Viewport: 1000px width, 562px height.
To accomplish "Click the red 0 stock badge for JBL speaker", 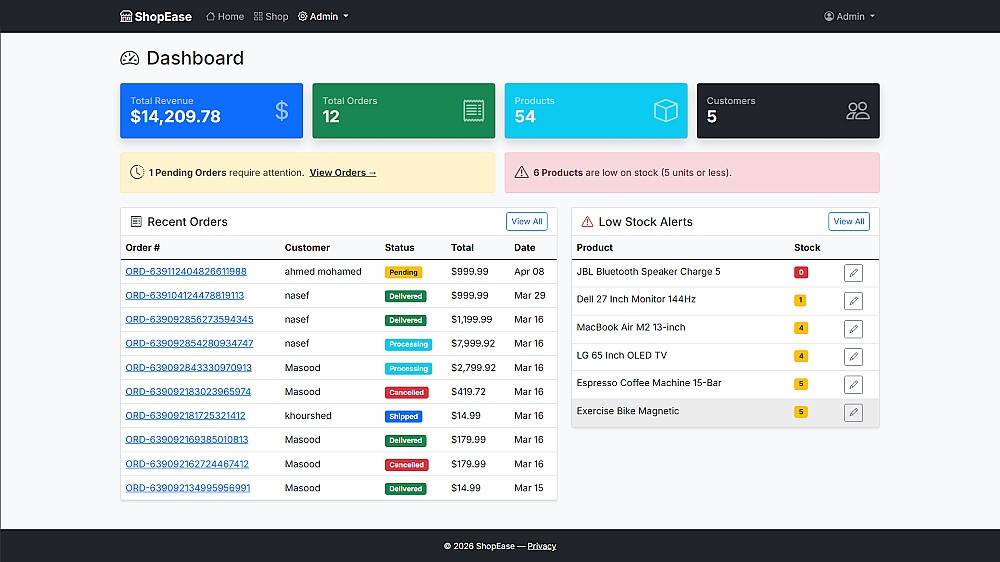I will pyautogui.click(x=801, y=272).
